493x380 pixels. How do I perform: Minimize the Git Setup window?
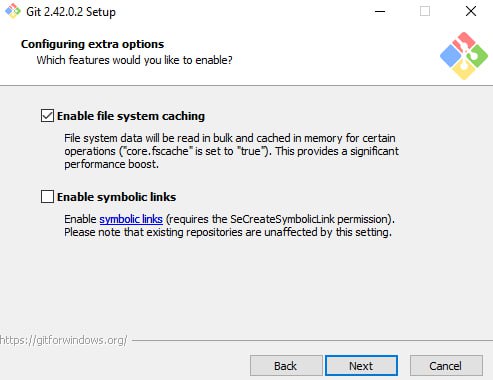380,11
